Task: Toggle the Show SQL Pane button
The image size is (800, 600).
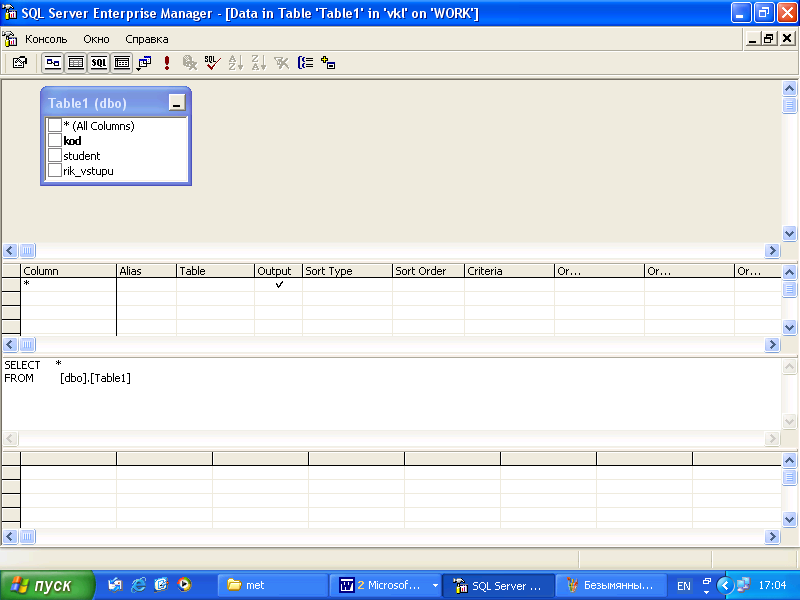Action: coord(99,63)
